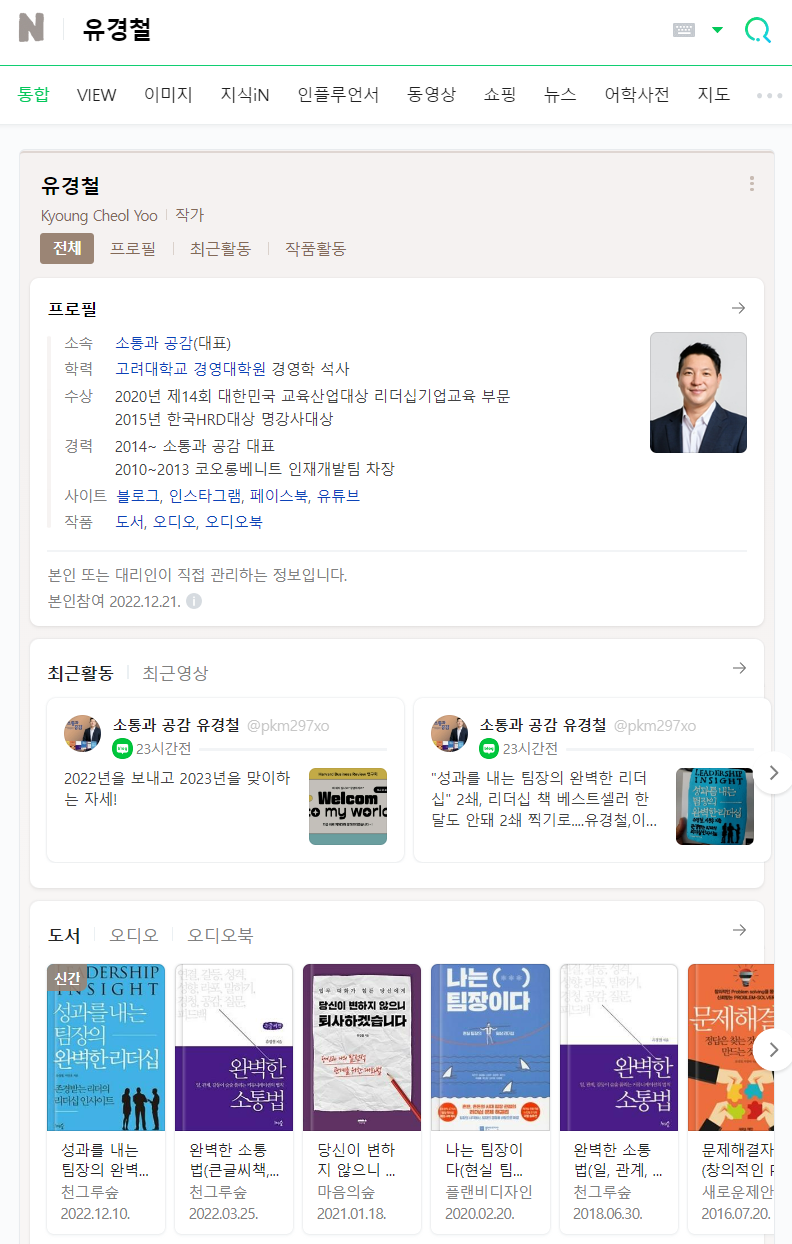
Task: Click the info icon beside 본인참여 date
Action: (x=194, y=601)
